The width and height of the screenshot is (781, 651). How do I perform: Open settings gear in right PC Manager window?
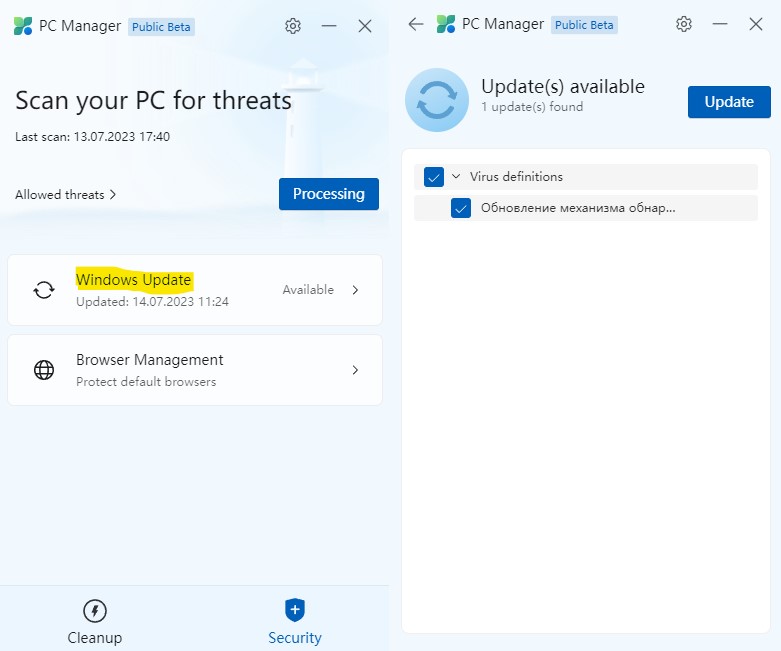pyautogui.click(x=684, y=24)
